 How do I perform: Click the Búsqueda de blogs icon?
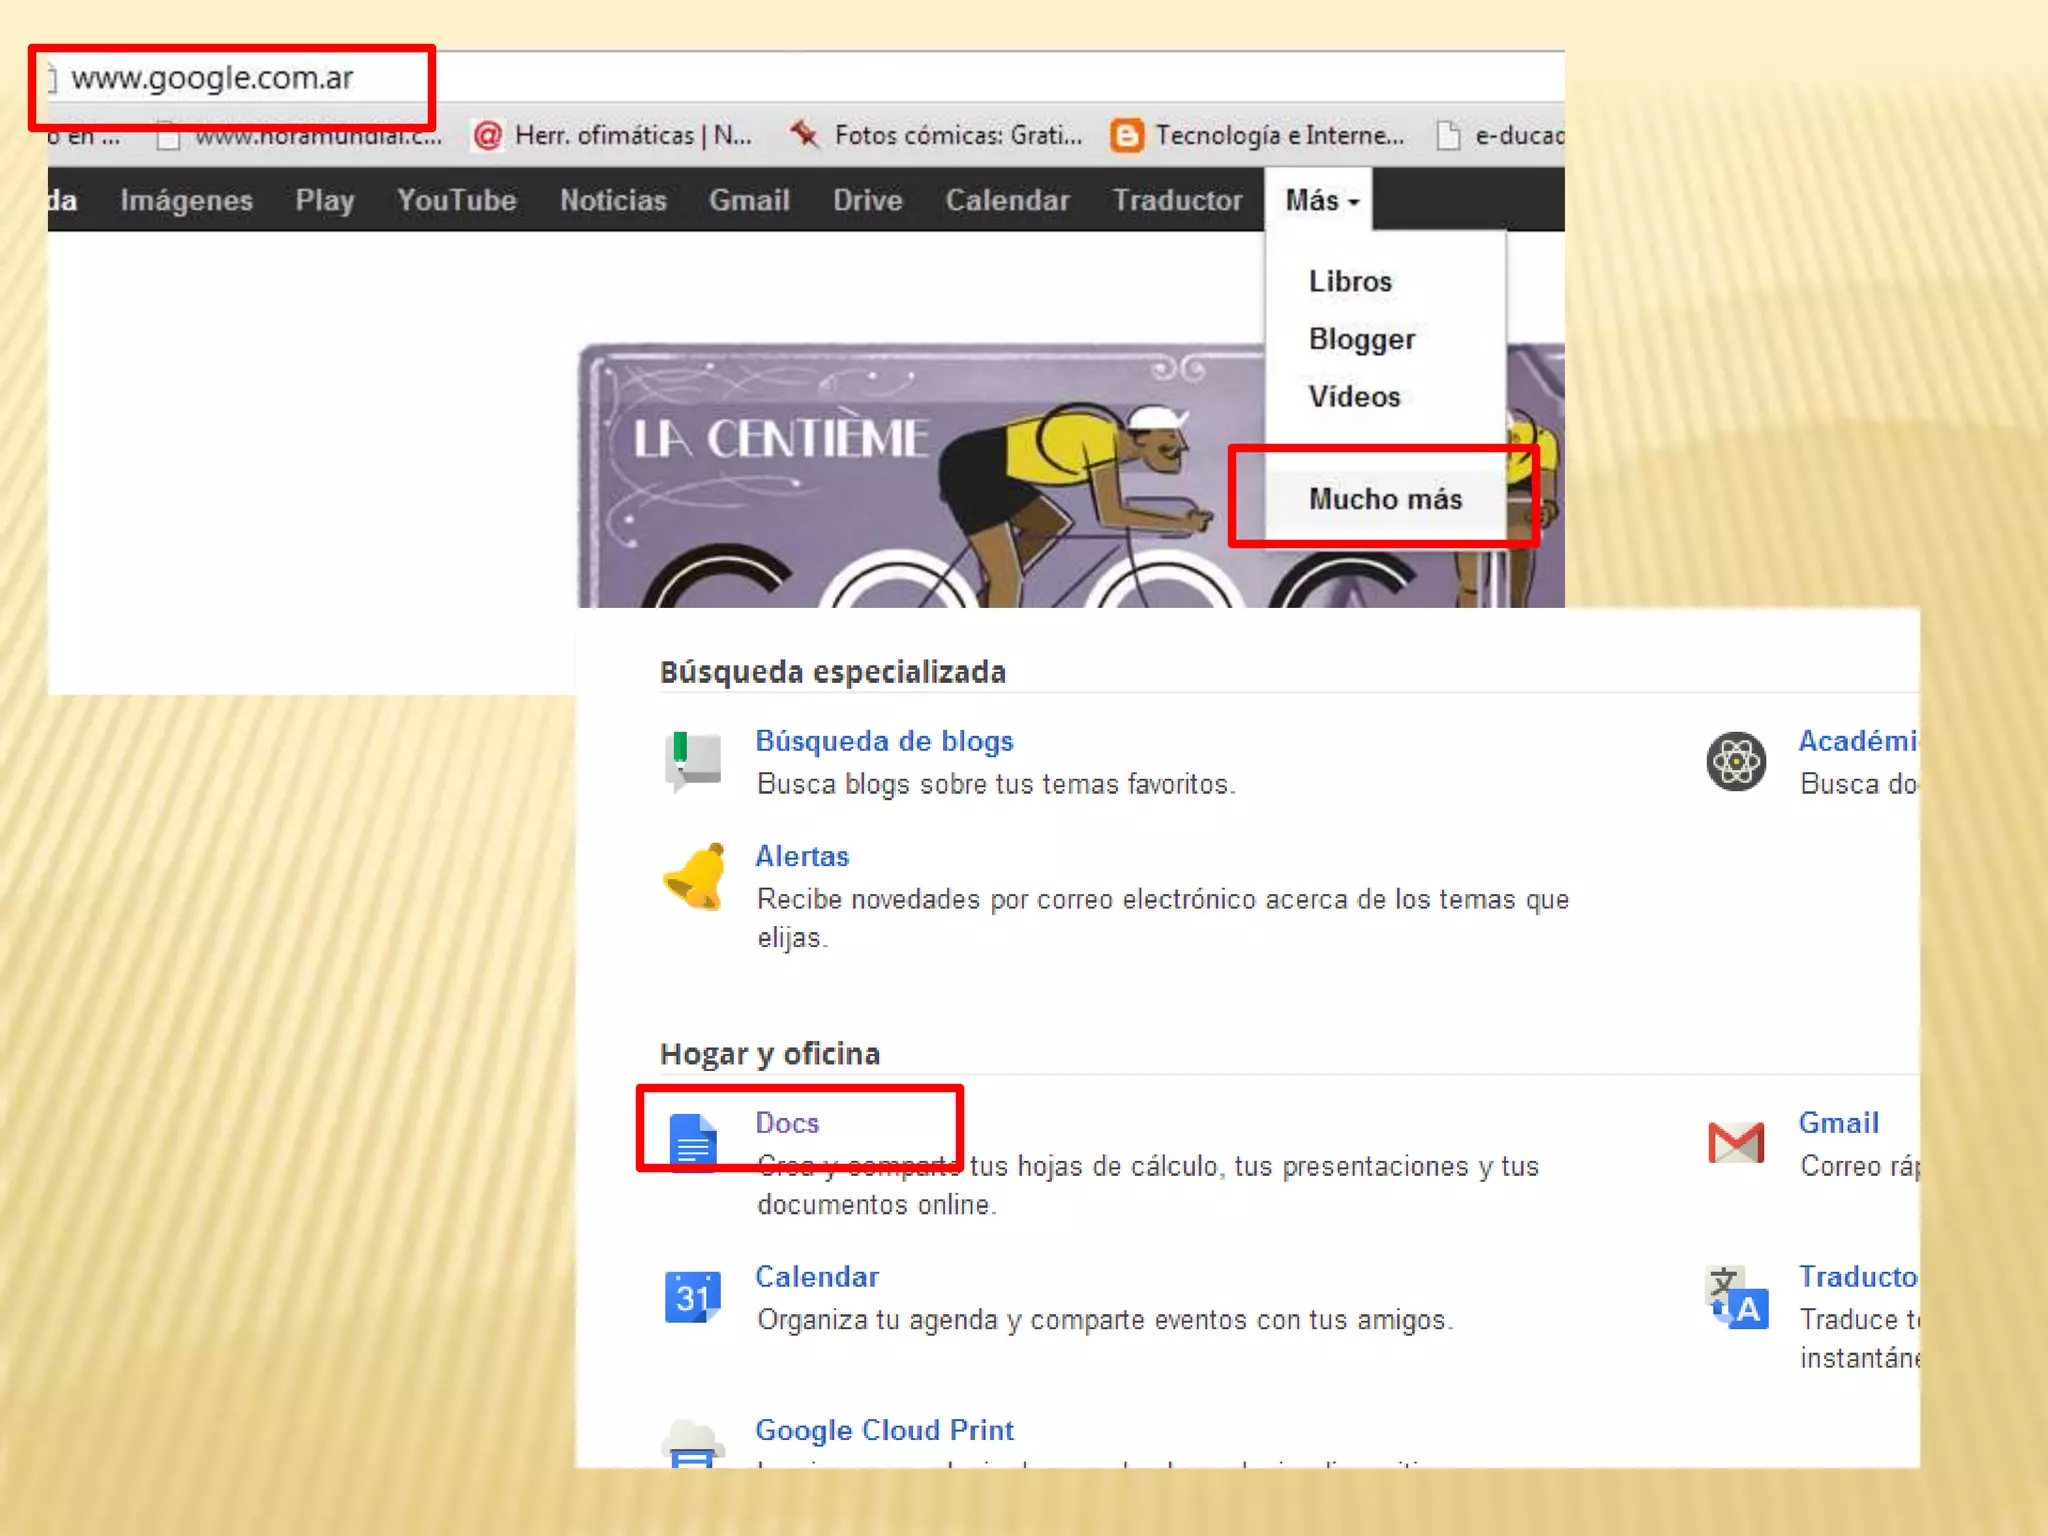coord(692,761)
